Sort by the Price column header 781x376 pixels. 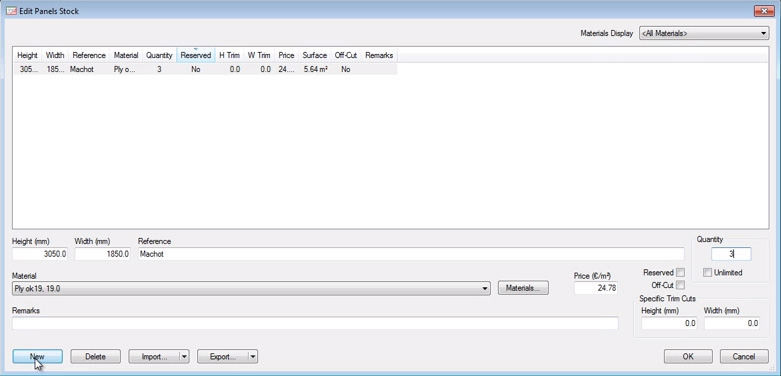click(286, 55)
